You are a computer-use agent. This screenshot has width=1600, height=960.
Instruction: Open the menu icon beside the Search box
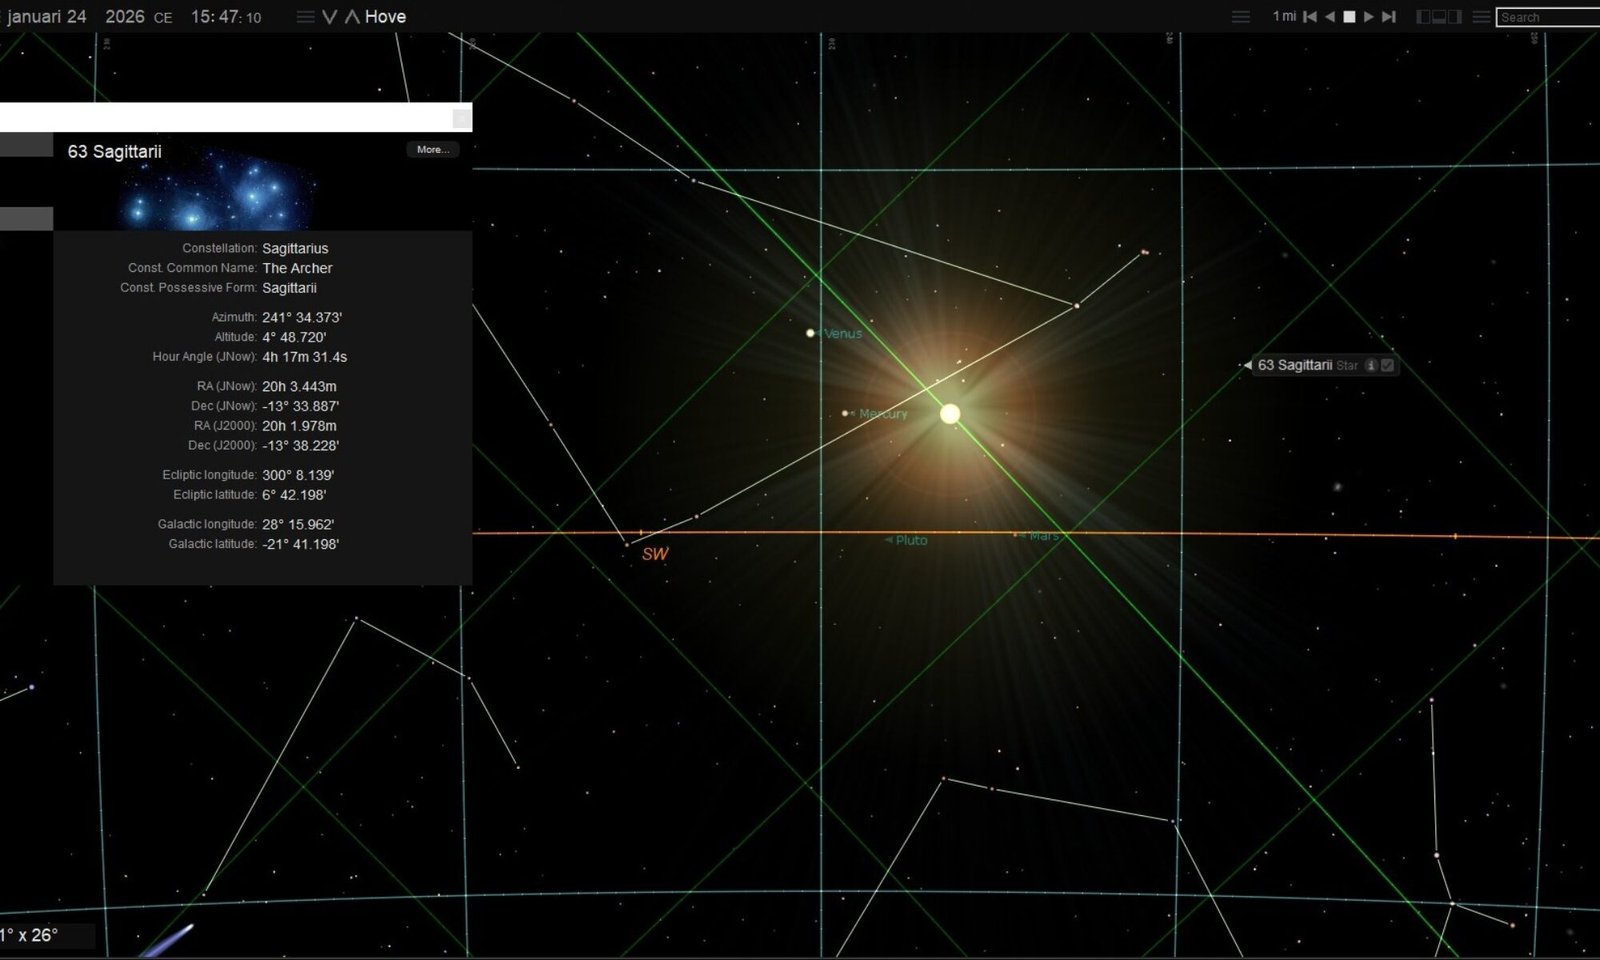1481,17
